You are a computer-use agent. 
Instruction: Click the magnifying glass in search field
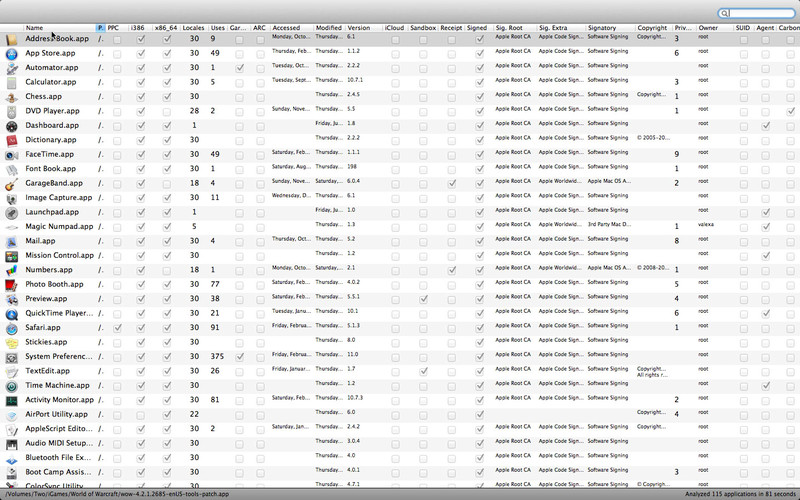tap(724, 14)
